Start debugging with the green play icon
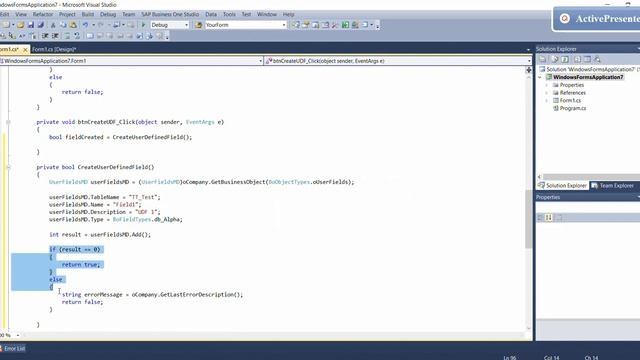Image resolution: width=640 pixels, height=360 pixels. [x=143, y=25]
